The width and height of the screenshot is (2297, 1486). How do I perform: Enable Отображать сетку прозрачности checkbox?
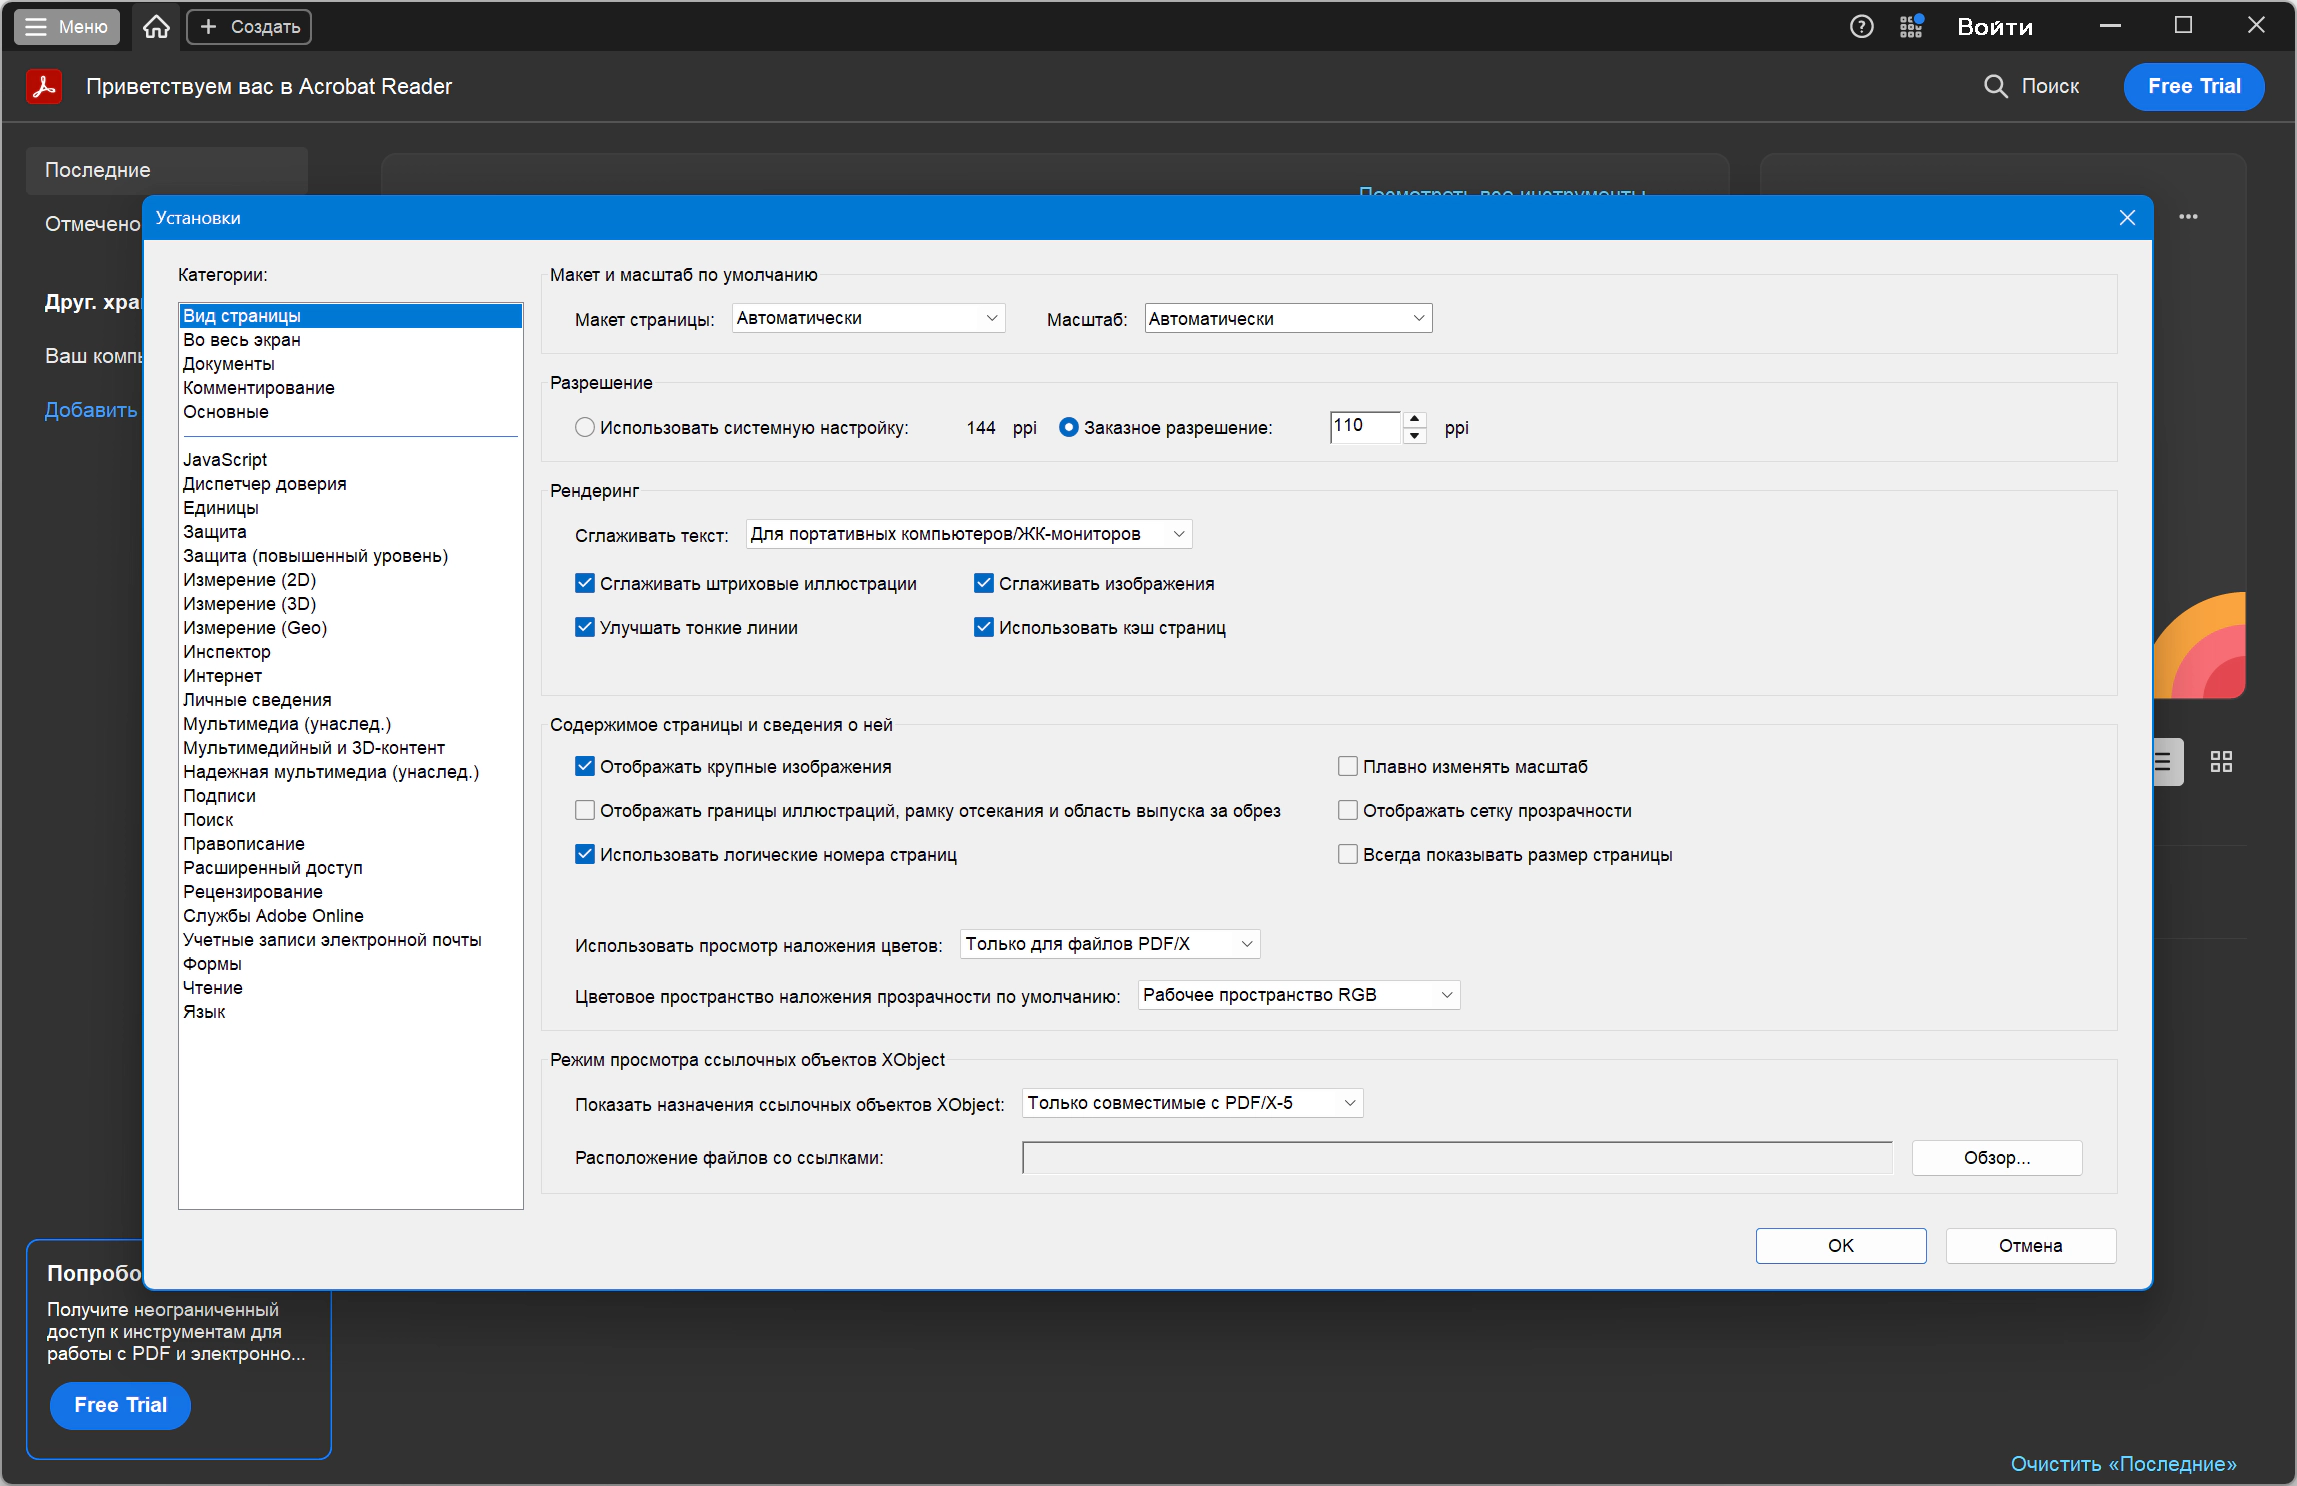click(x=1348, y=810)
